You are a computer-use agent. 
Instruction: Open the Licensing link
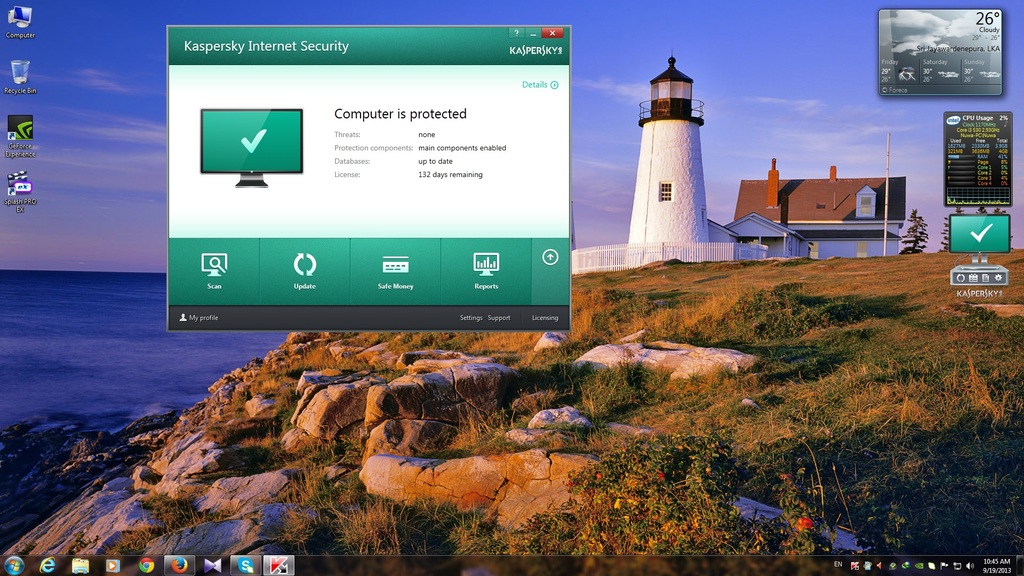coord(545,318)
